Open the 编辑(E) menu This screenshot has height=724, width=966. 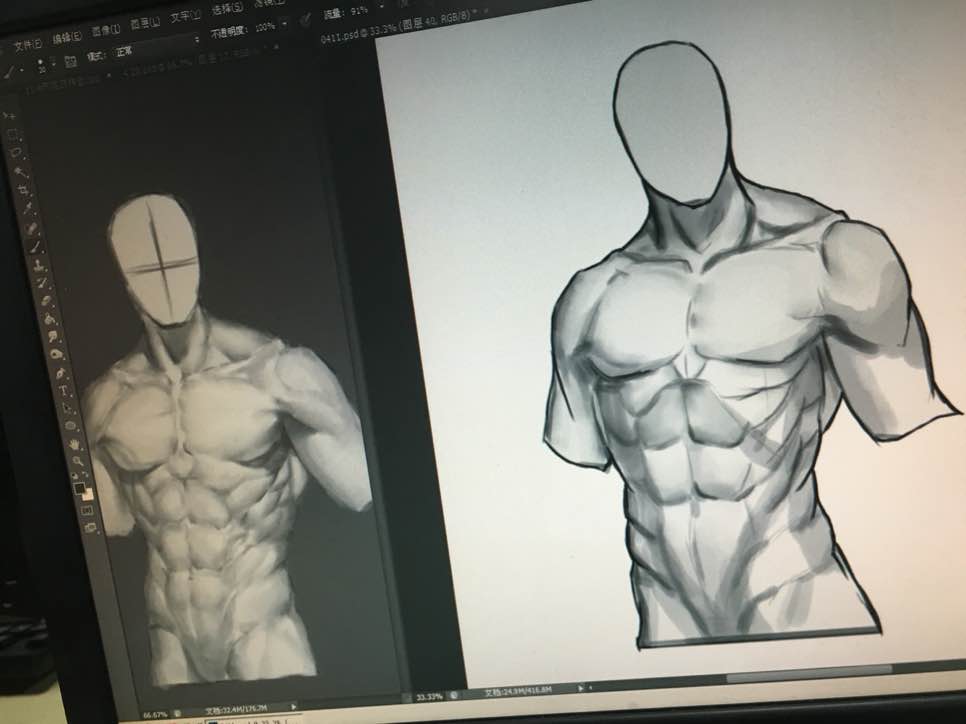(67, 38)
